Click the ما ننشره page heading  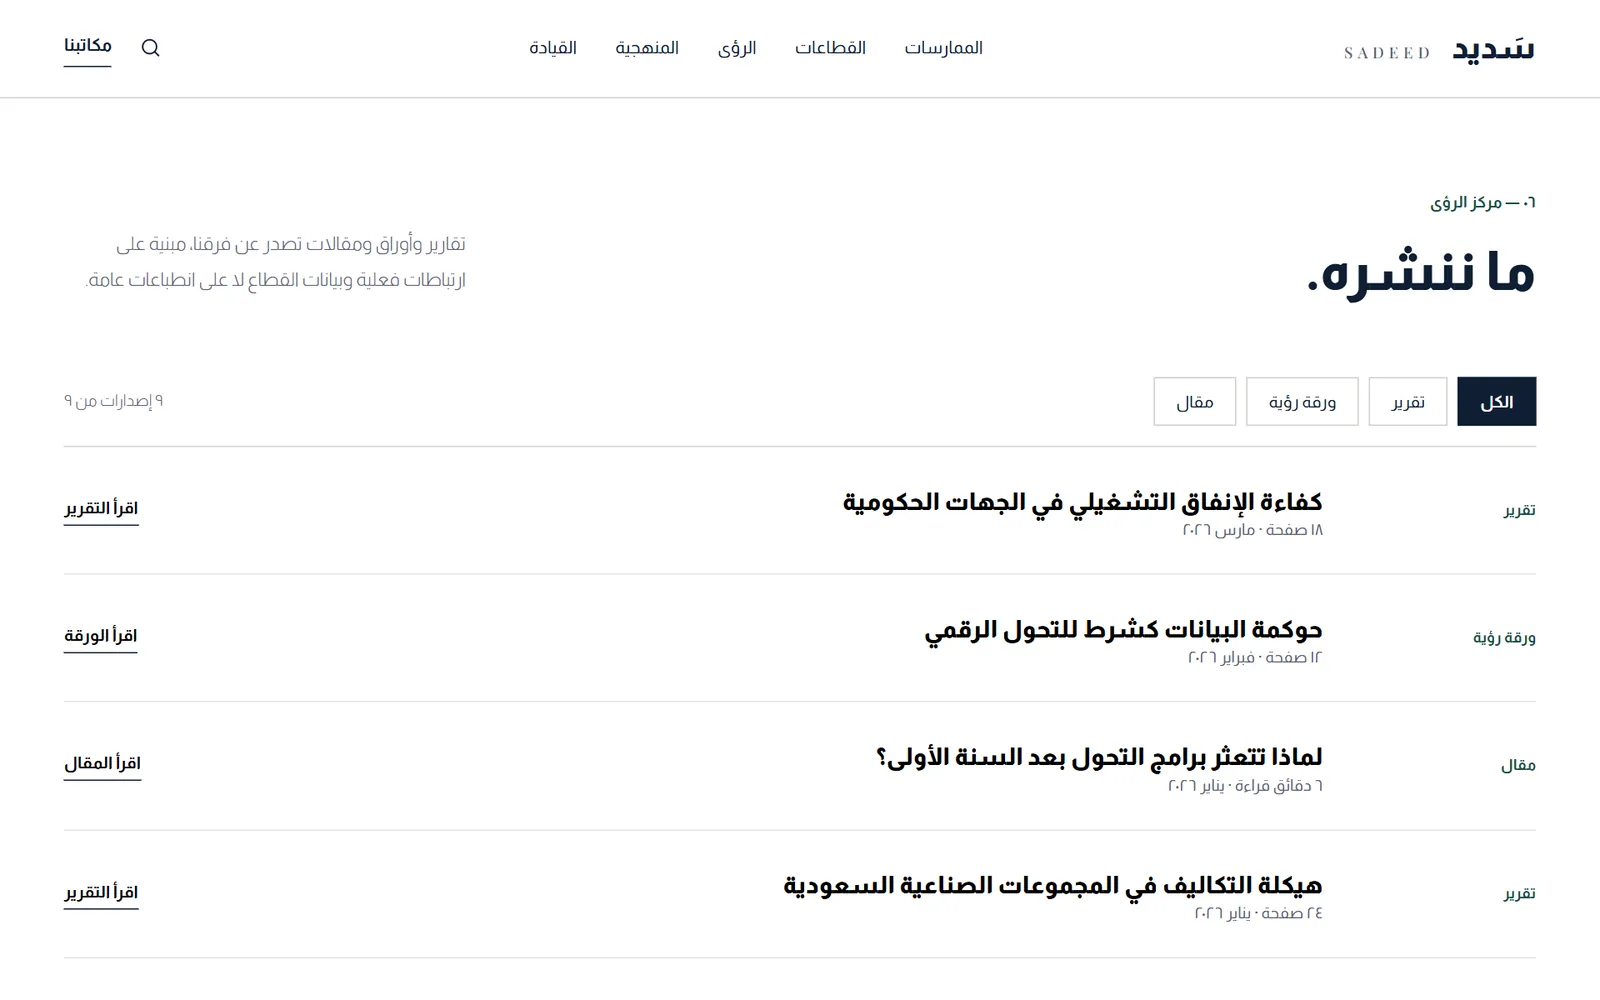pos(1421,274)
